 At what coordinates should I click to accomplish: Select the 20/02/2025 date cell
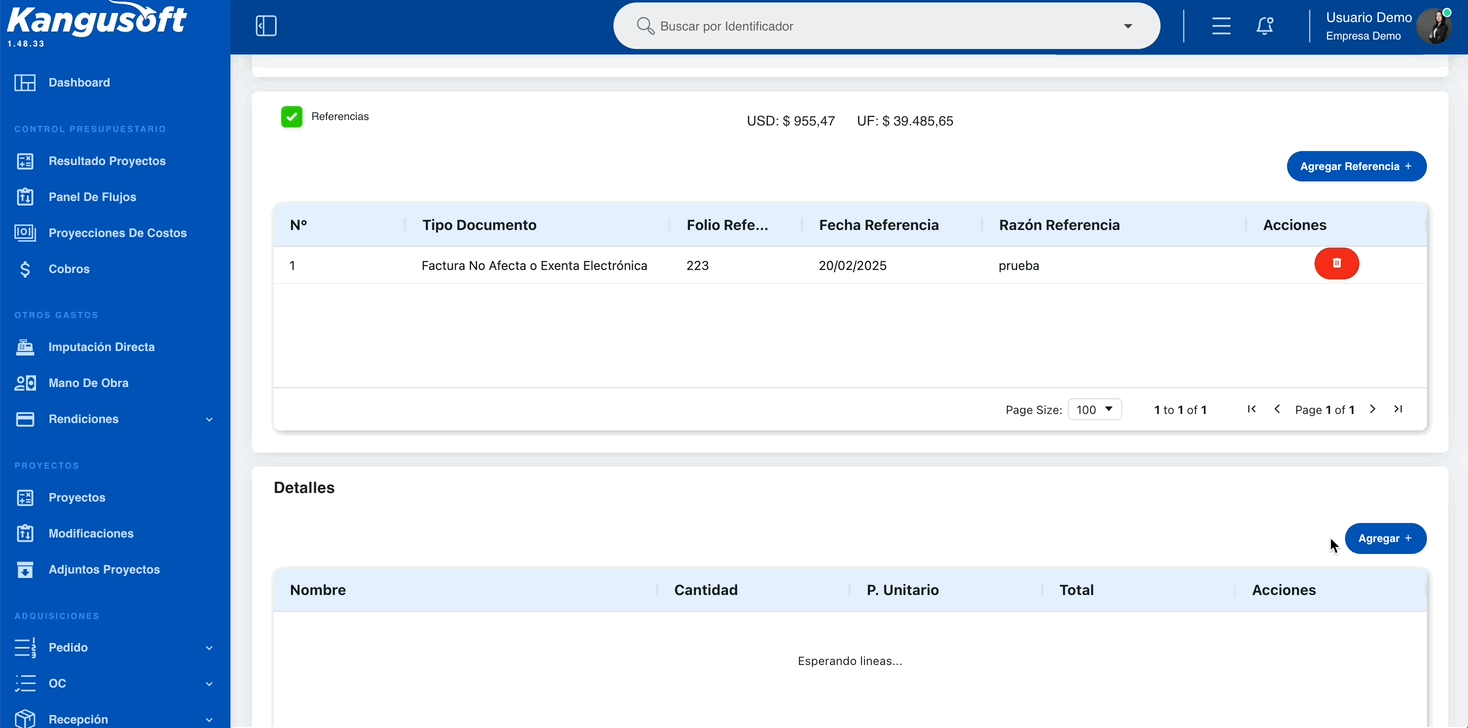[x=852, y=266]
